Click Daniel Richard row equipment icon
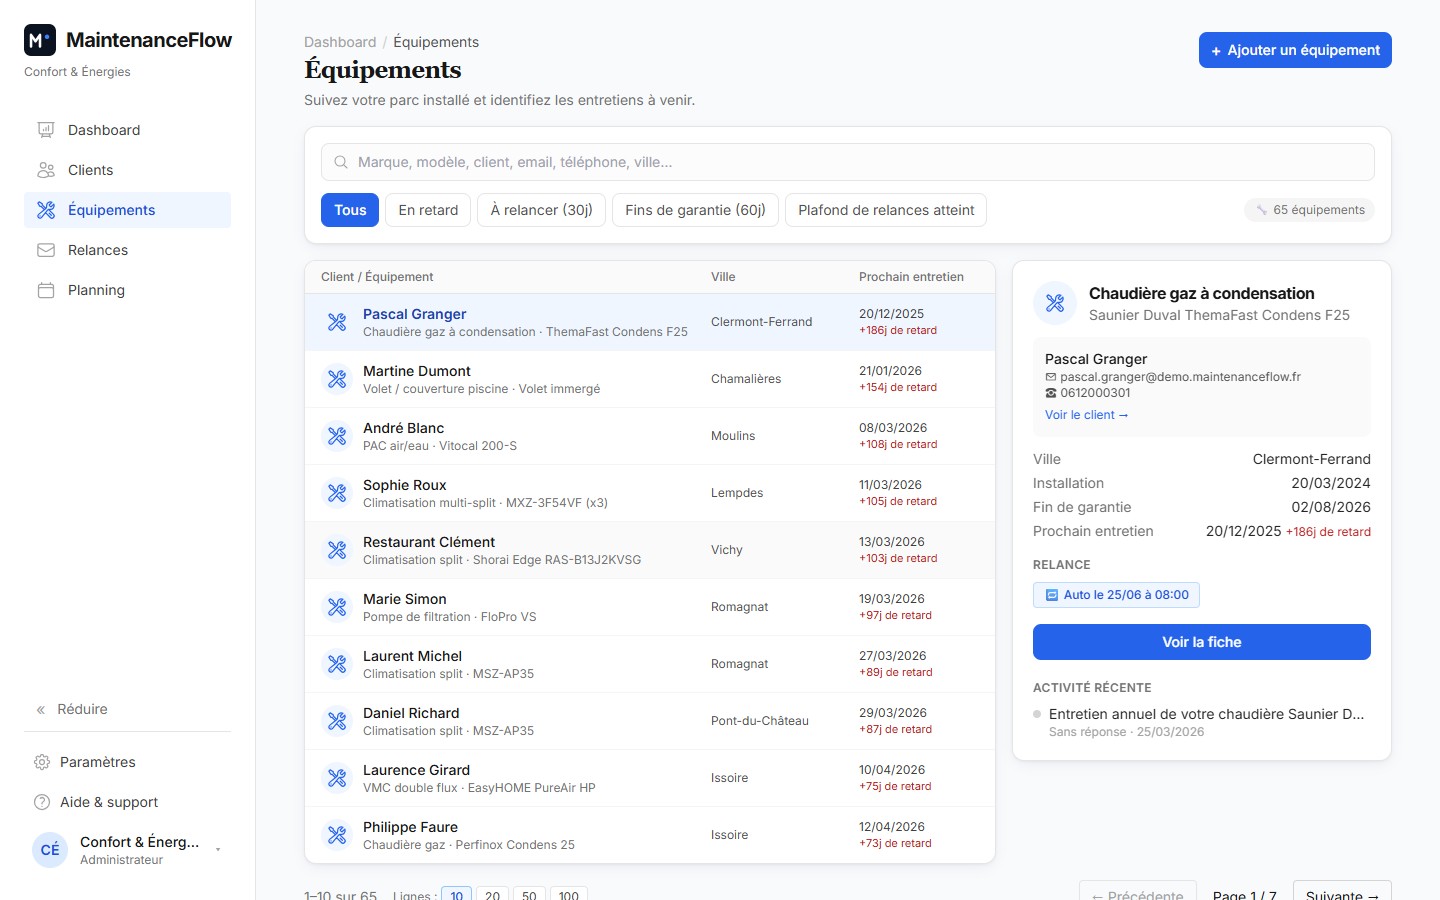1440x900 pixels. (x=337, y=721)
